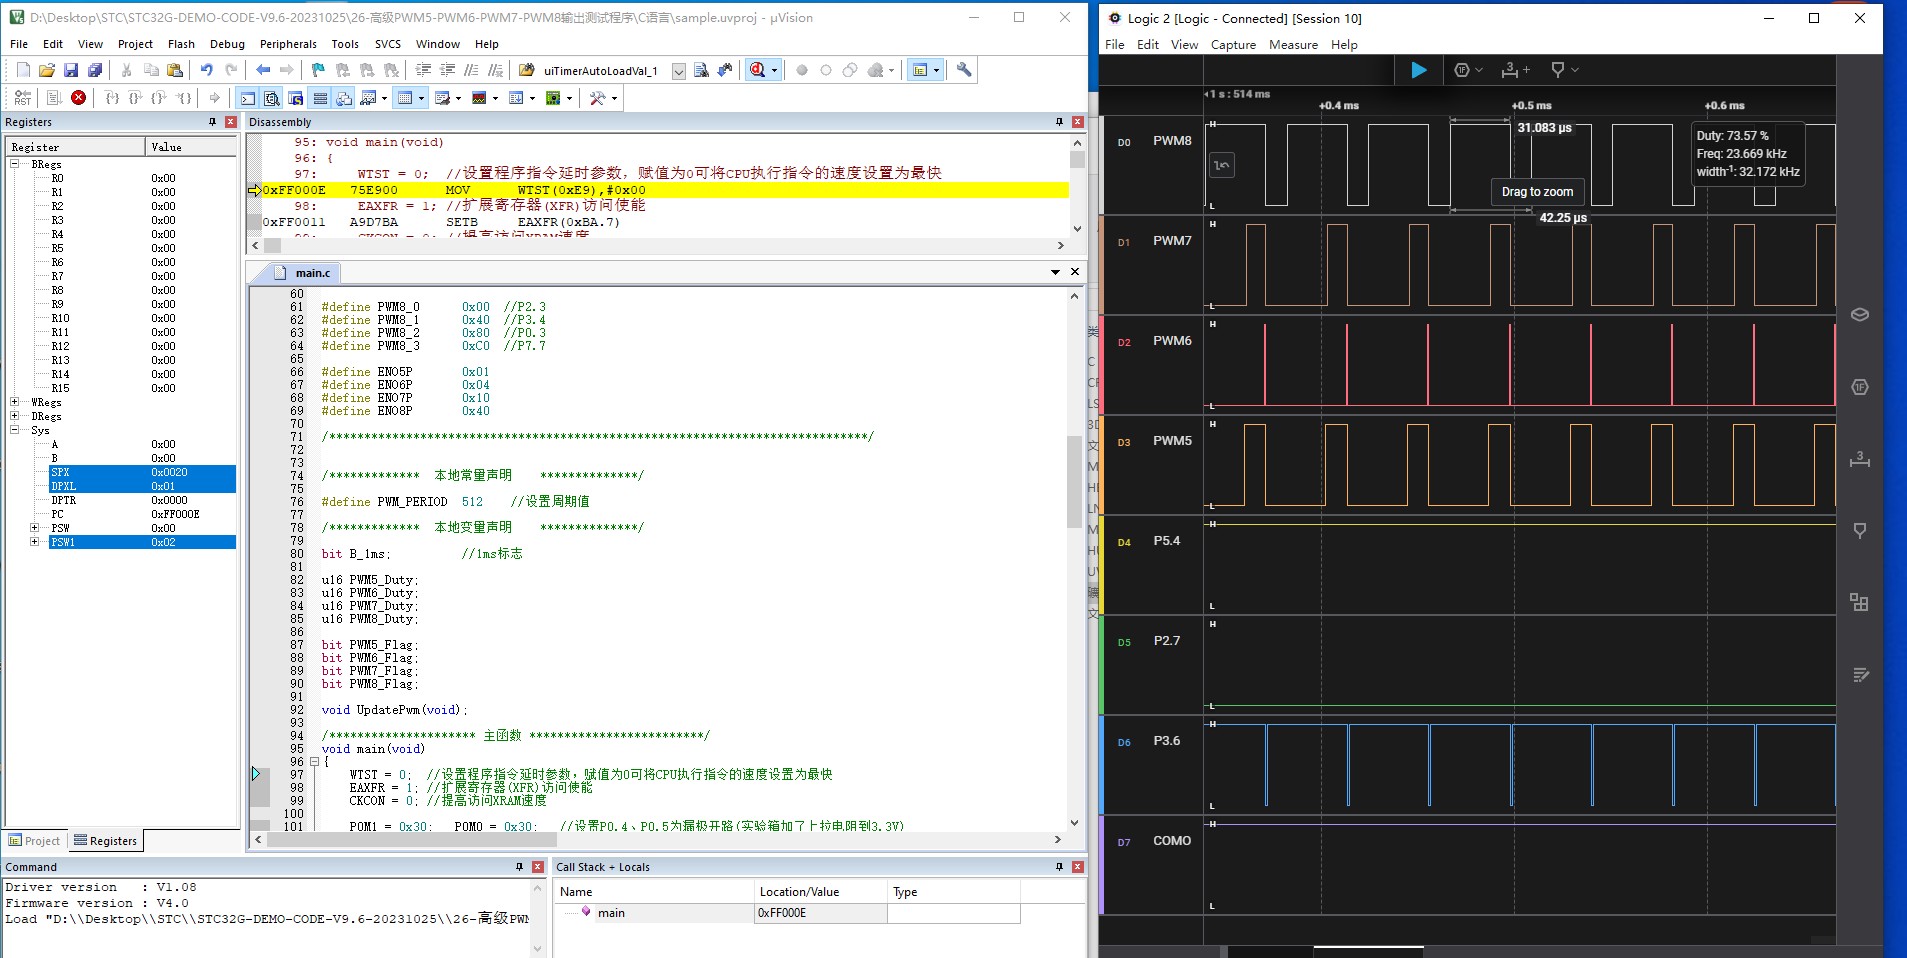Screen dimensions: 1907x958
Task: Click the Step Into icon
Action: (x=111, y=98)
